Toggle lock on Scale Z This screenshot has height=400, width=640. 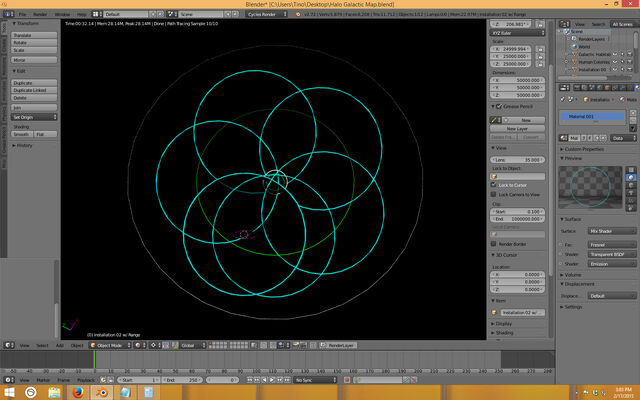540,64
